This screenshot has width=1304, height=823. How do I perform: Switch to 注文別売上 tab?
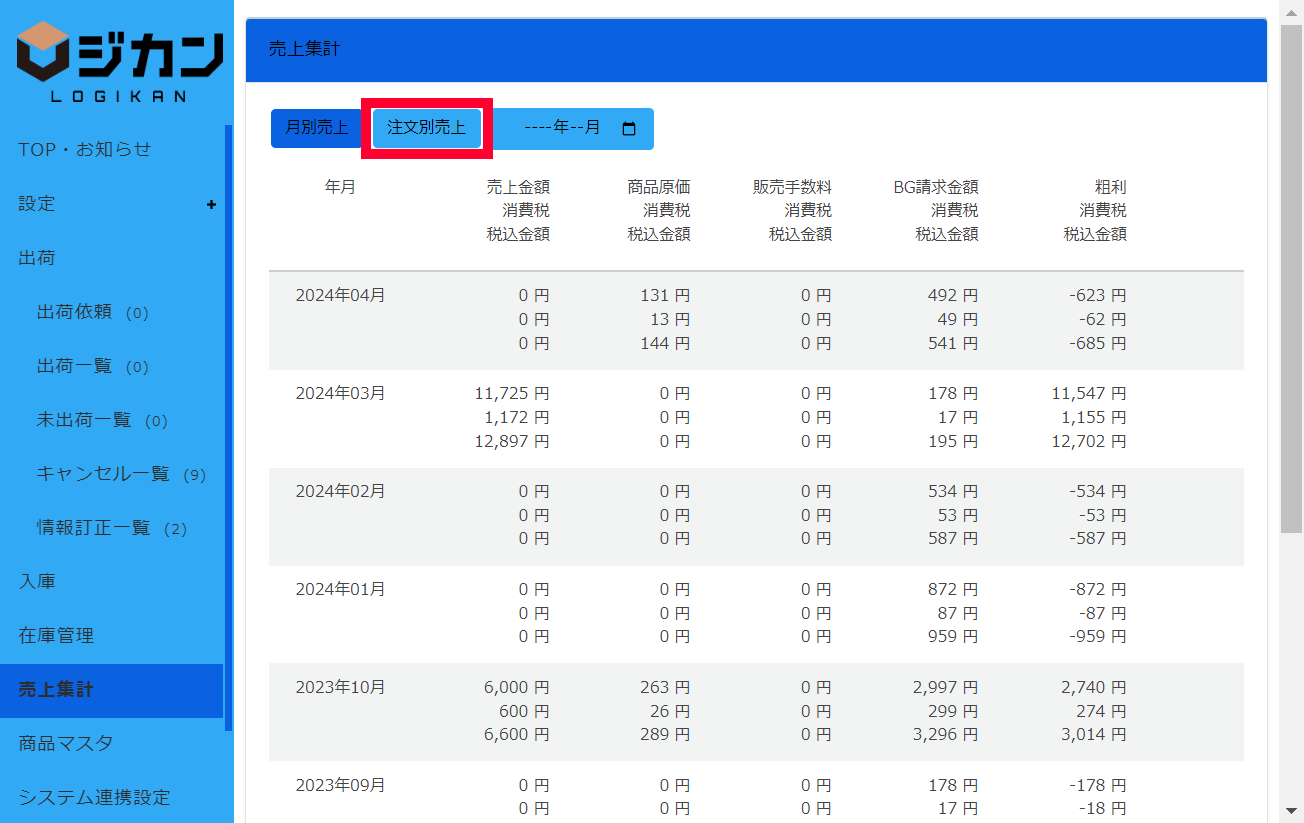pyautogui.click(x=427, y=128)
